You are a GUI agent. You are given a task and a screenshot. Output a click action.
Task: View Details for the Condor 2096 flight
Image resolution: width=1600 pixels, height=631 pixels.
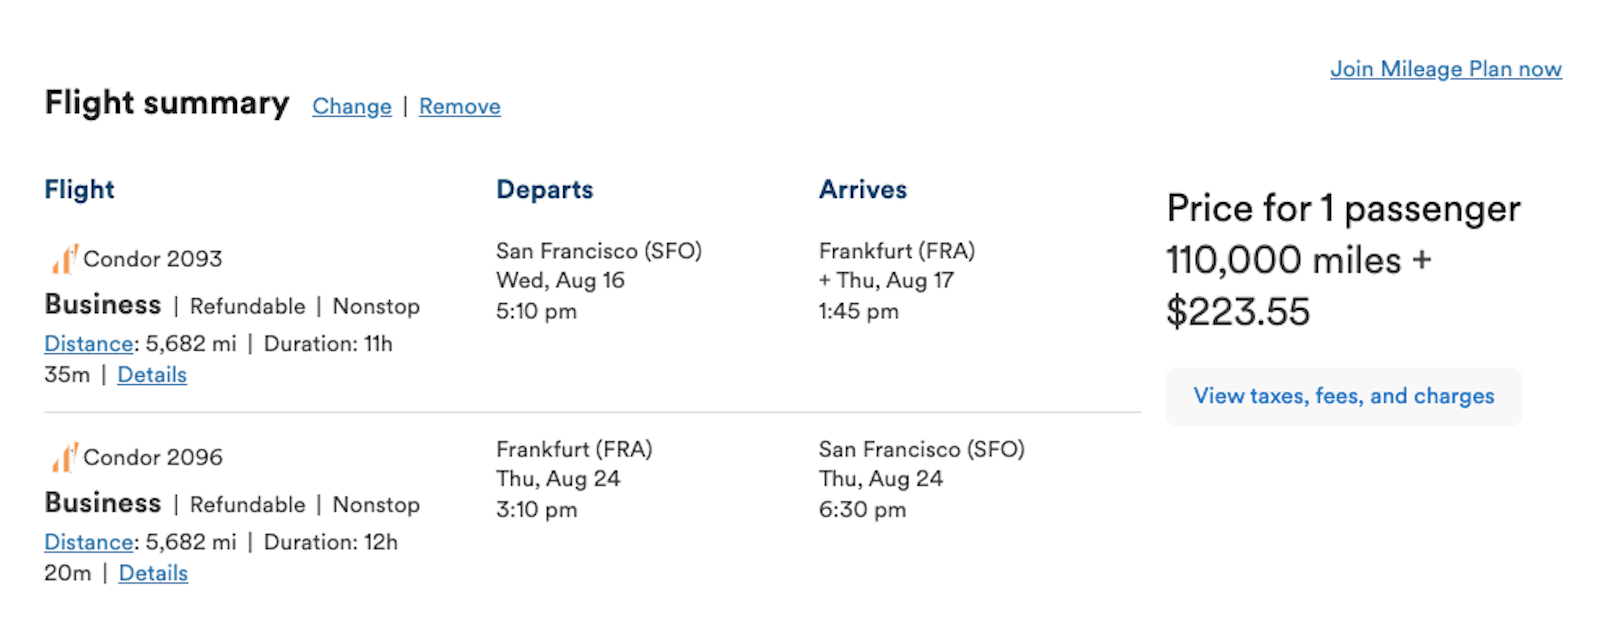152,572
